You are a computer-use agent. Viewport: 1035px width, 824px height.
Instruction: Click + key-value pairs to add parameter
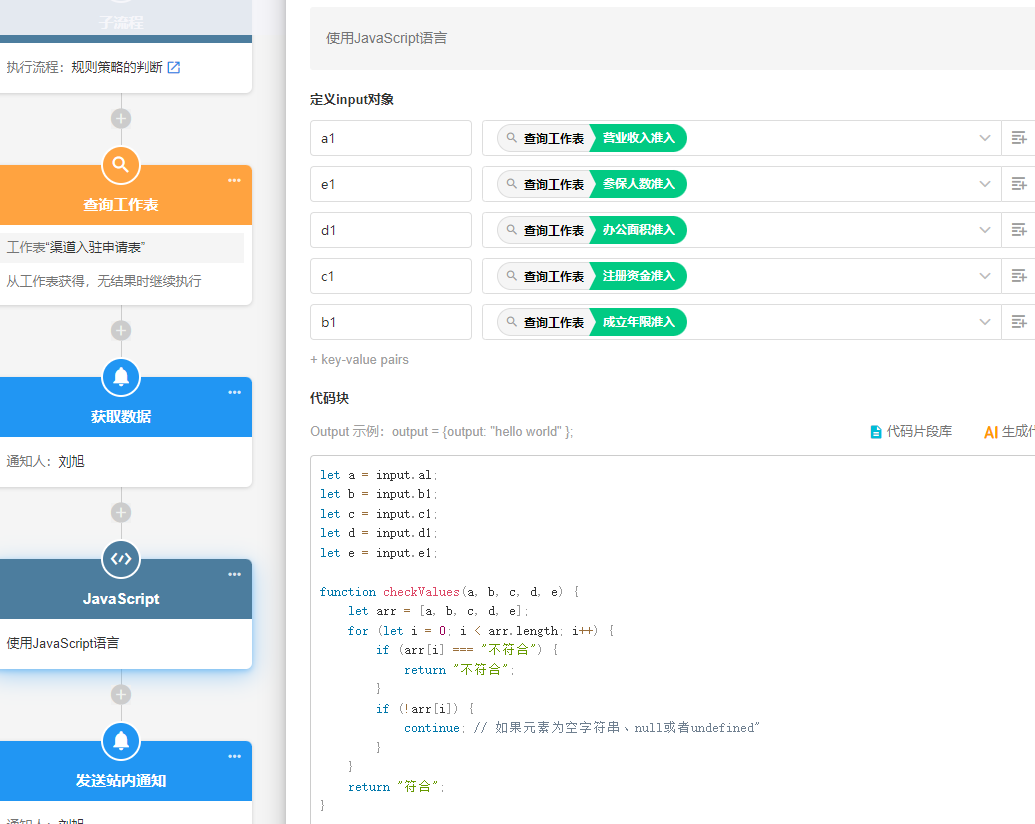click(359, 360)
